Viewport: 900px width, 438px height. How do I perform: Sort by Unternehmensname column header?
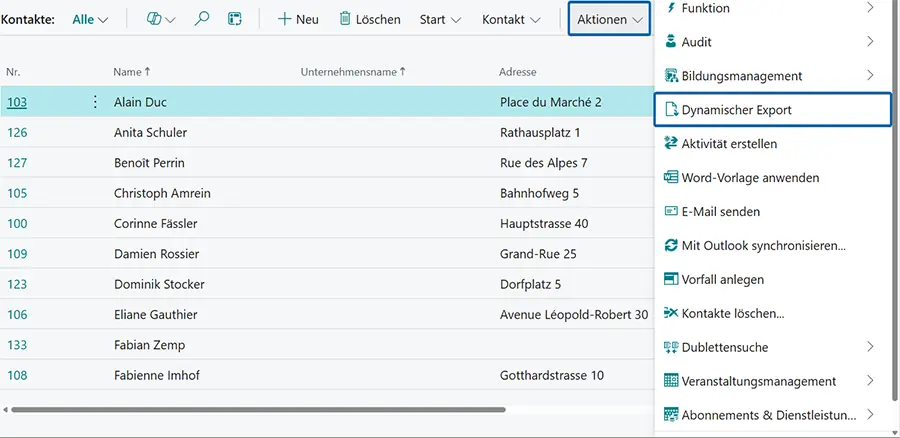(x=353, y=72)
